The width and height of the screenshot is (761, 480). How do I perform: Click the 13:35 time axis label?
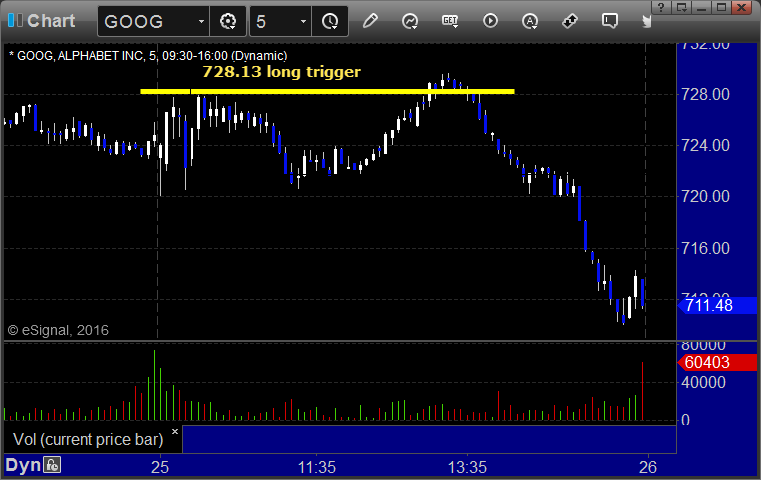[467, 467]
